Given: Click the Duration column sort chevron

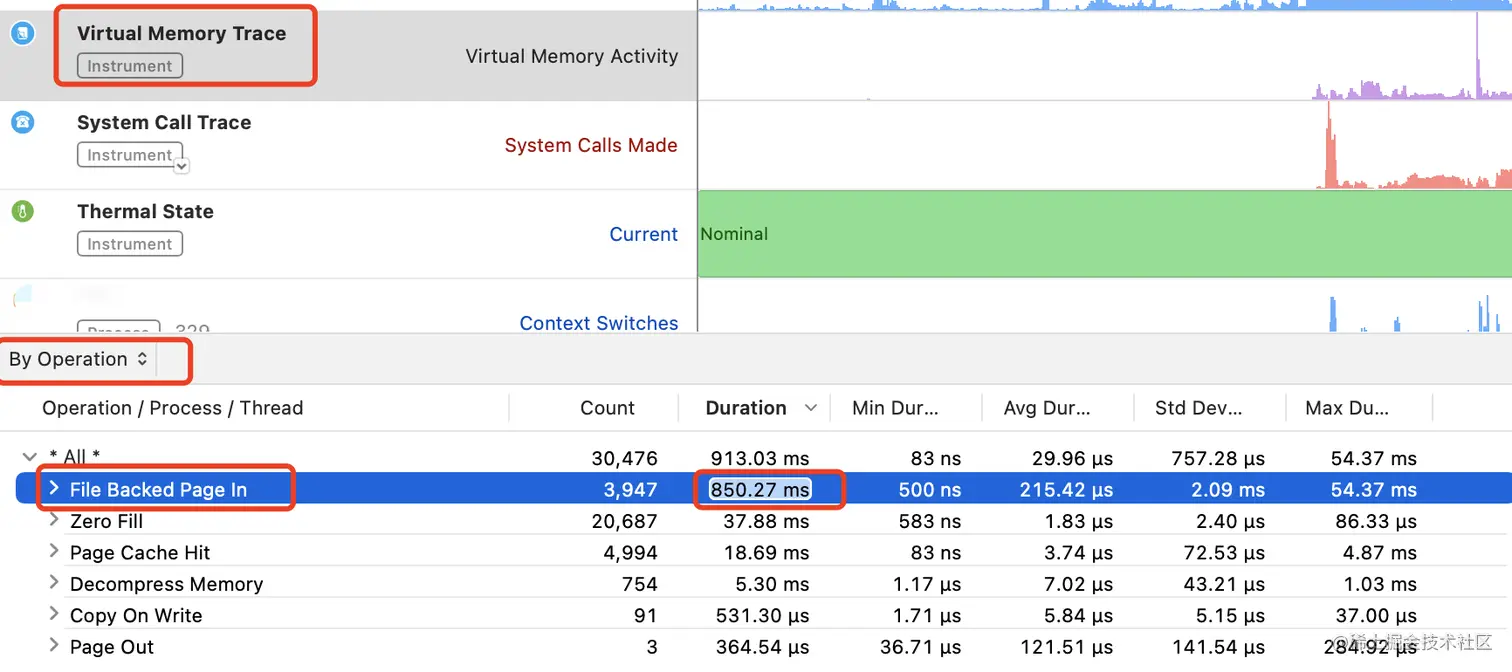Looking at the screenshot, I should pyautogui.click(x=811, y=408).
